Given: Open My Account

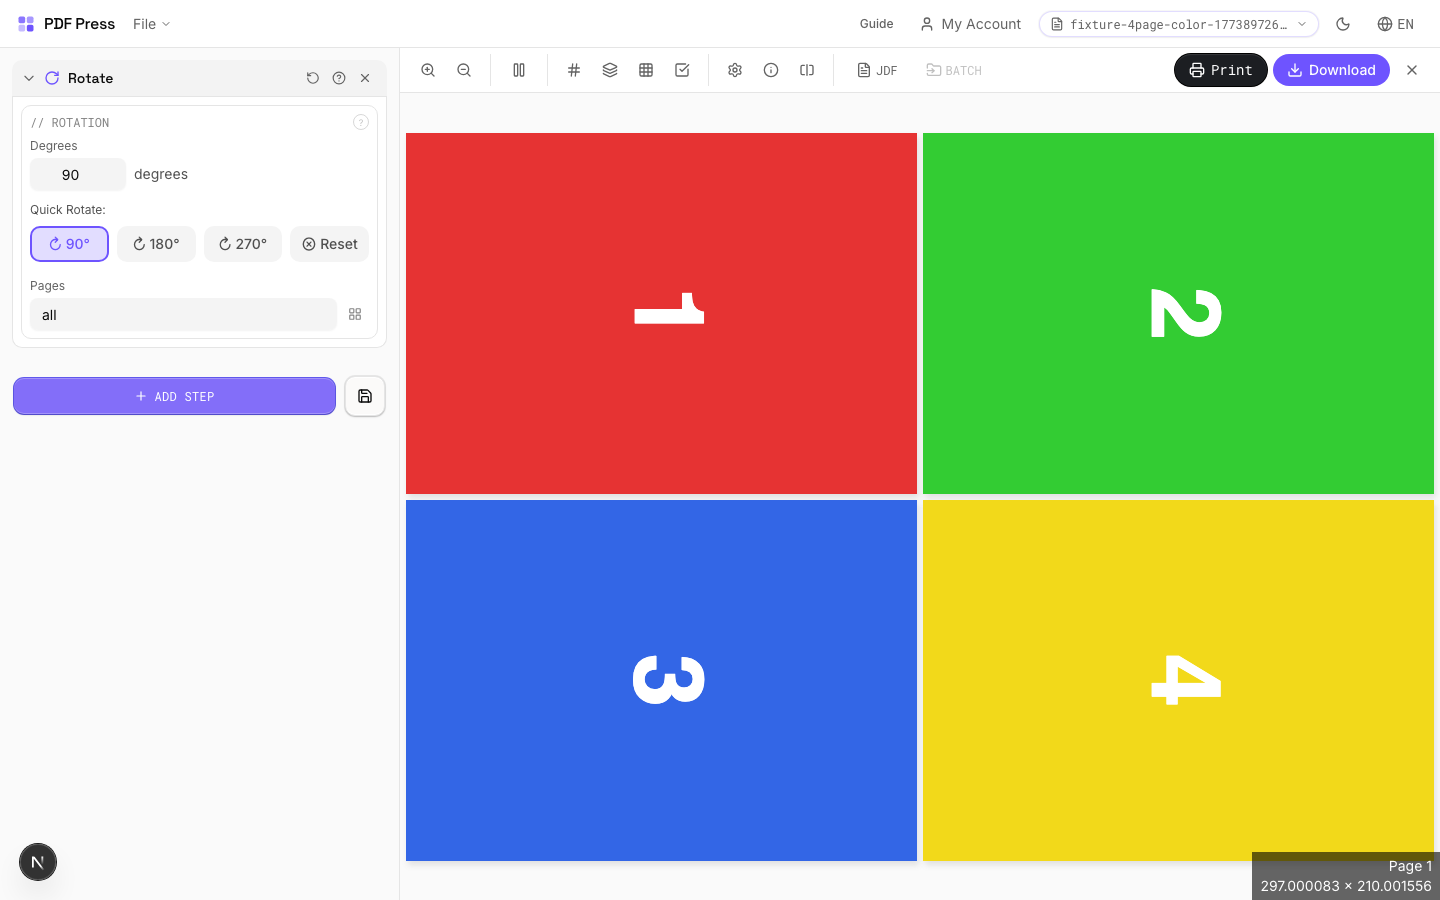Looking at the screenshot, I should (970, 24).
